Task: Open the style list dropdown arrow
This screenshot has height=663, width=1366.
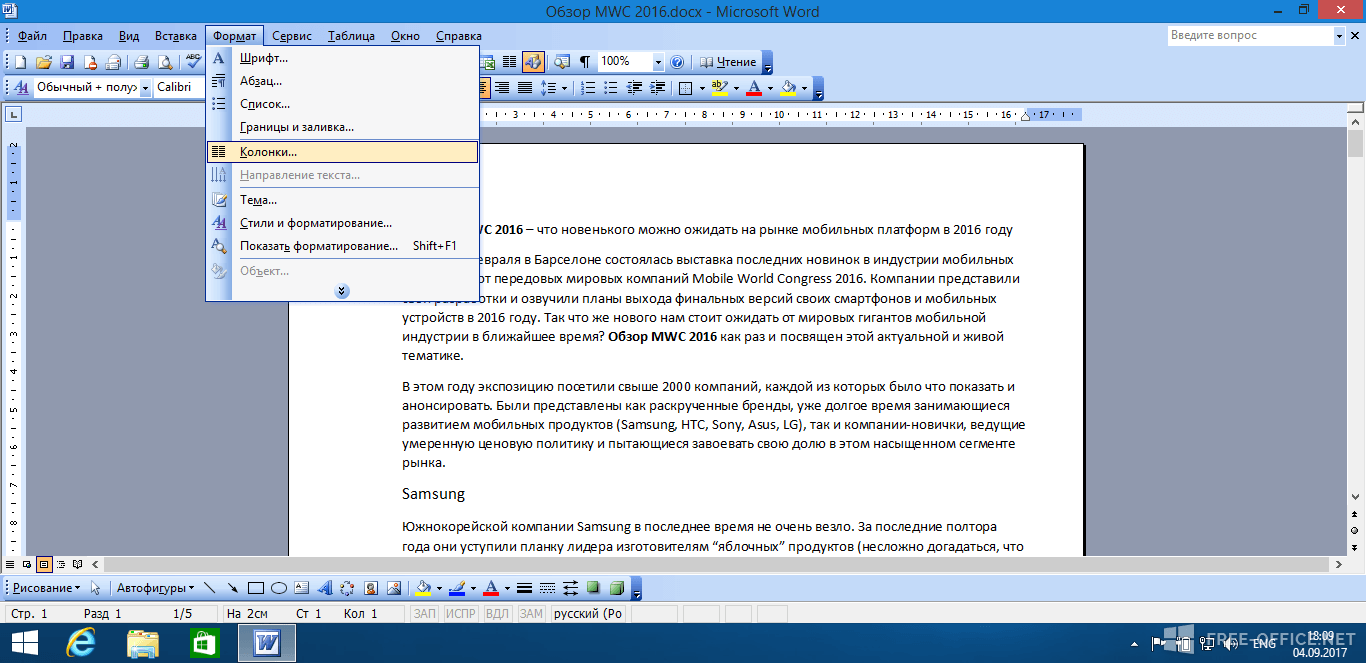Action: click(x=145, y=88)
